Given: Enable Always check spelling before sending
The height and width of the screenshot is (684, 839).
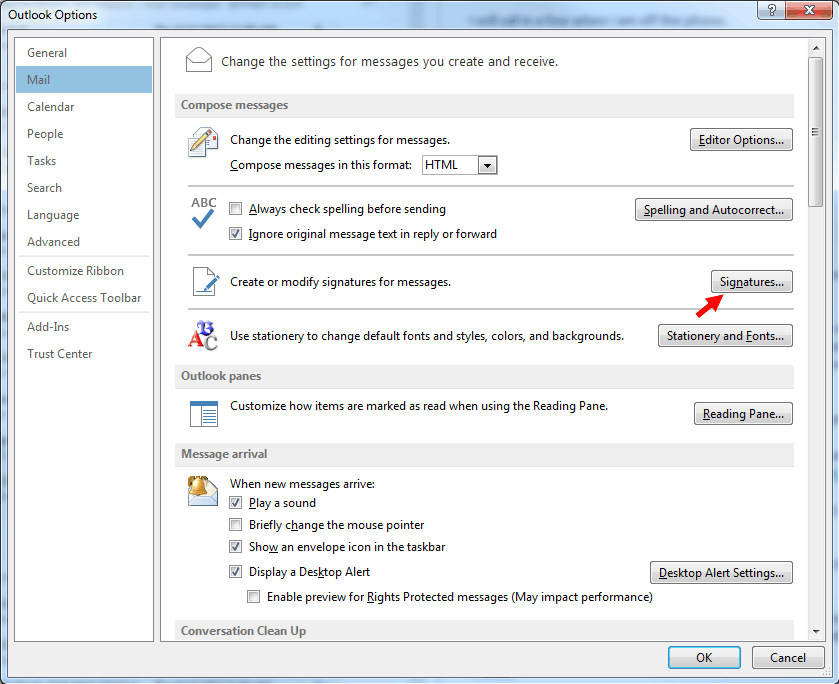Looking at the screenshot, I should [x=235, y=209].
